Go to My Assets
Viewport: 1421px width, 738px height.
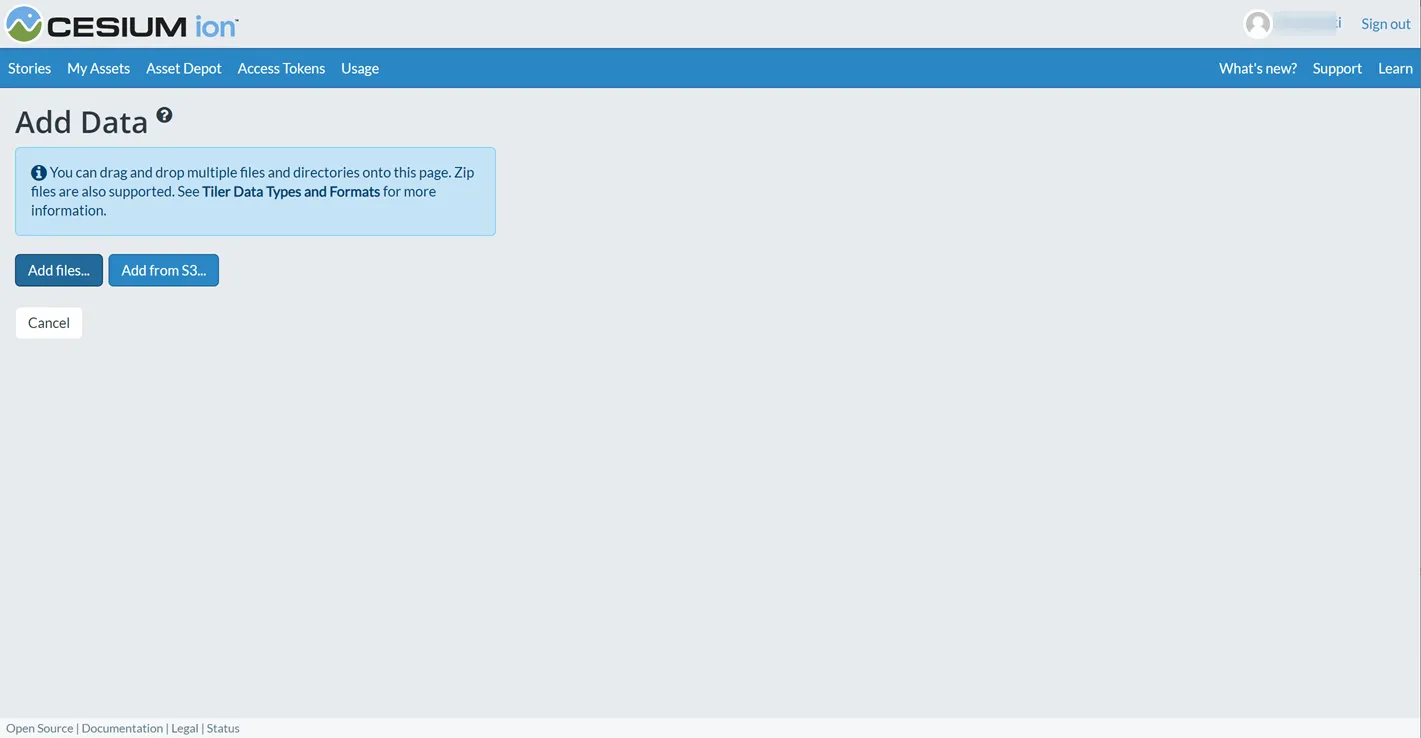98,68
